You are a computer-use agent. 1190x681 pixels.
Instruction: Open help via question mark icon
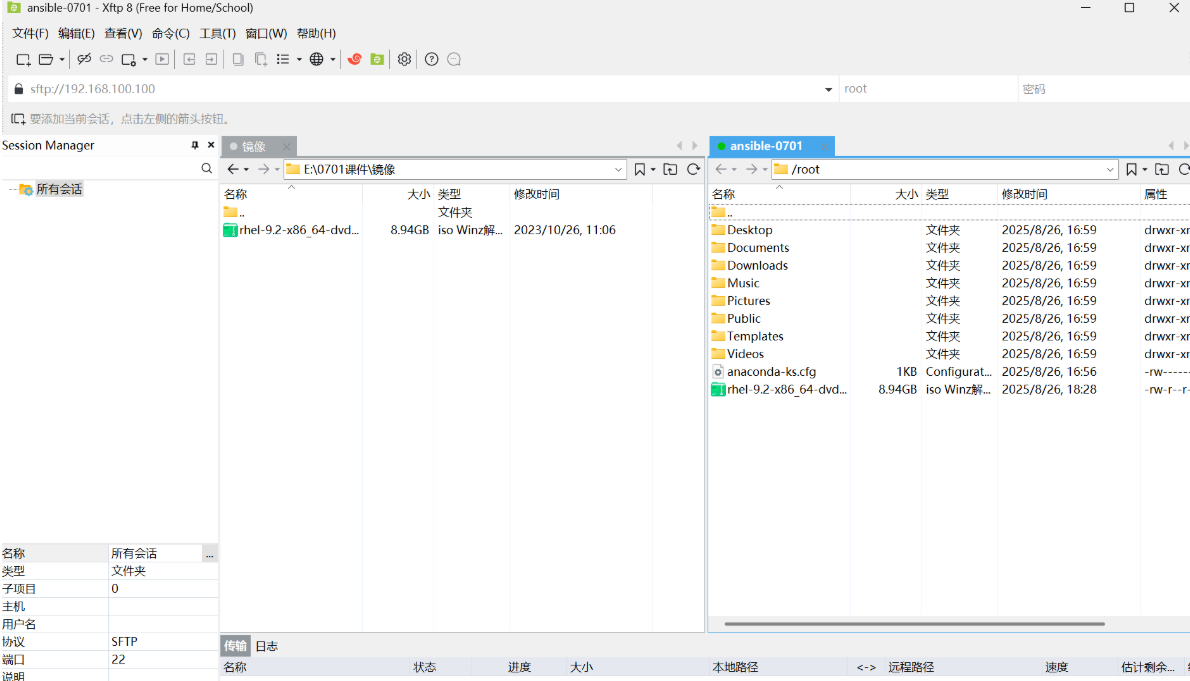coord(431,59)
